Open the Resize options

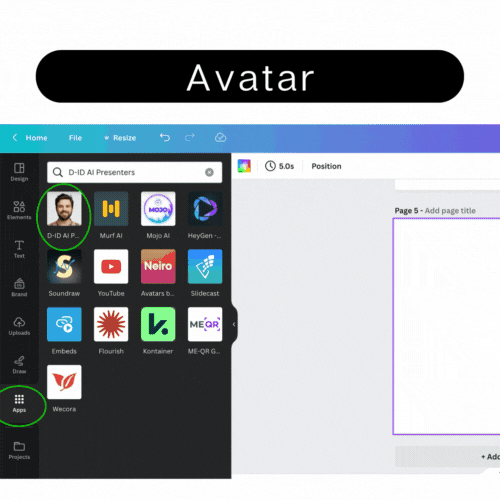pos(120,138)
